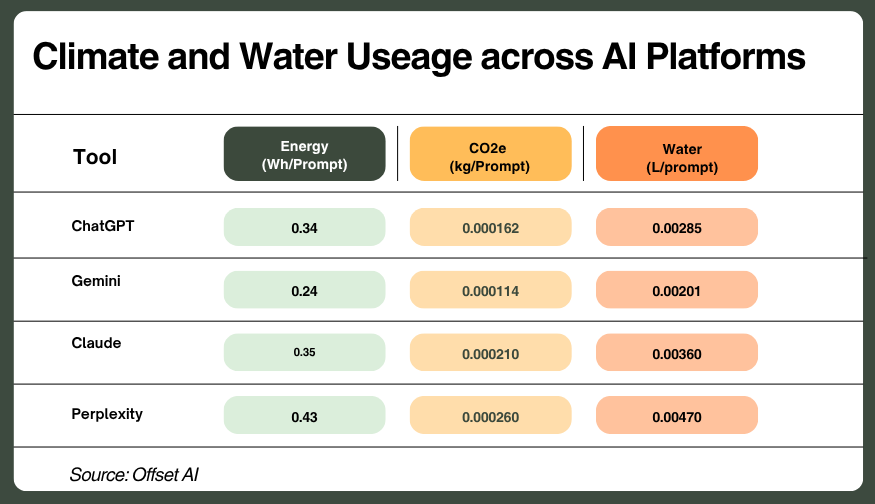Select Perplexity energy value 0.43

tap(304, 416)
